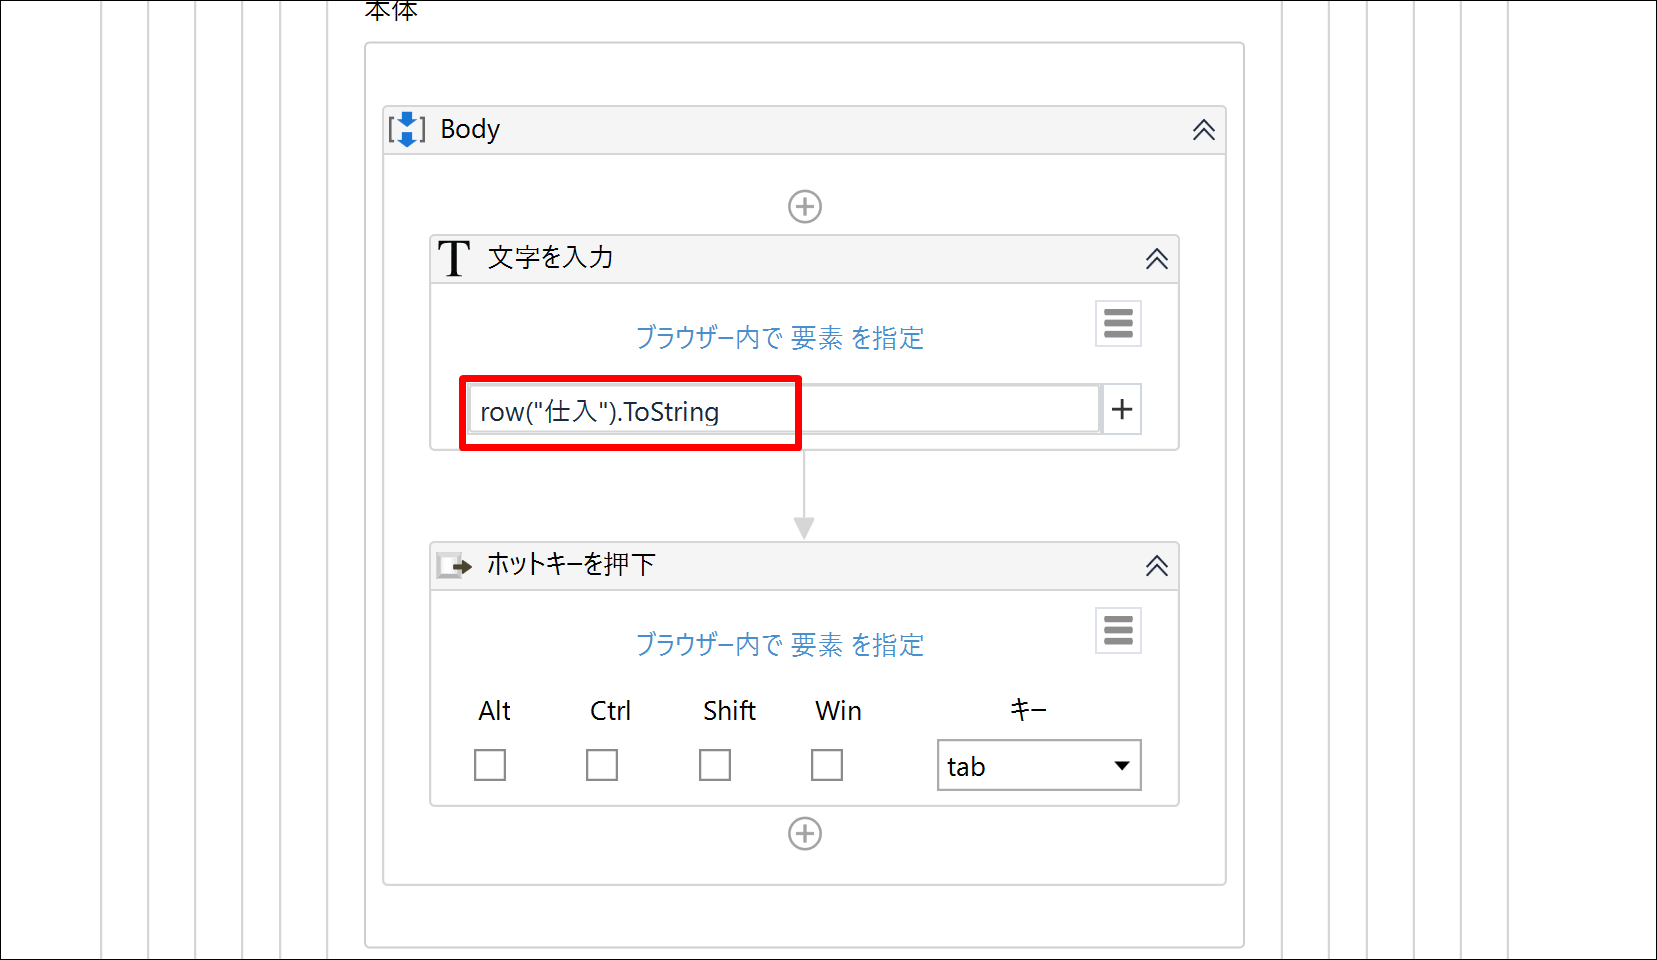
Task: Open the options menu in ホットキーを押下
Action: click(1118, 631)
